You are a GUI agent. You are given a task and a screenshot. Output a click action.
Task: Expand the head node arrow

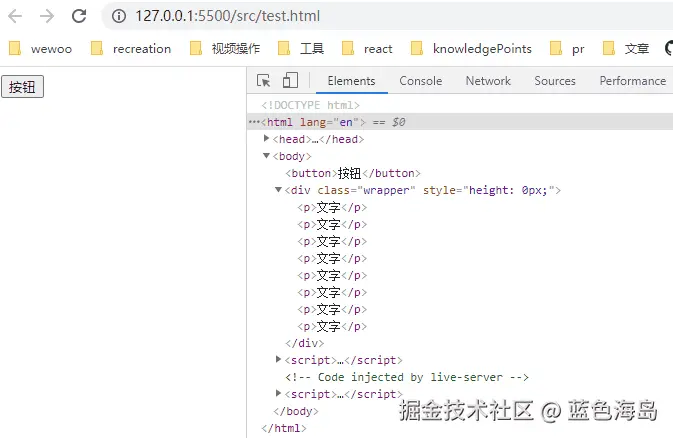(x=267, y=138)
